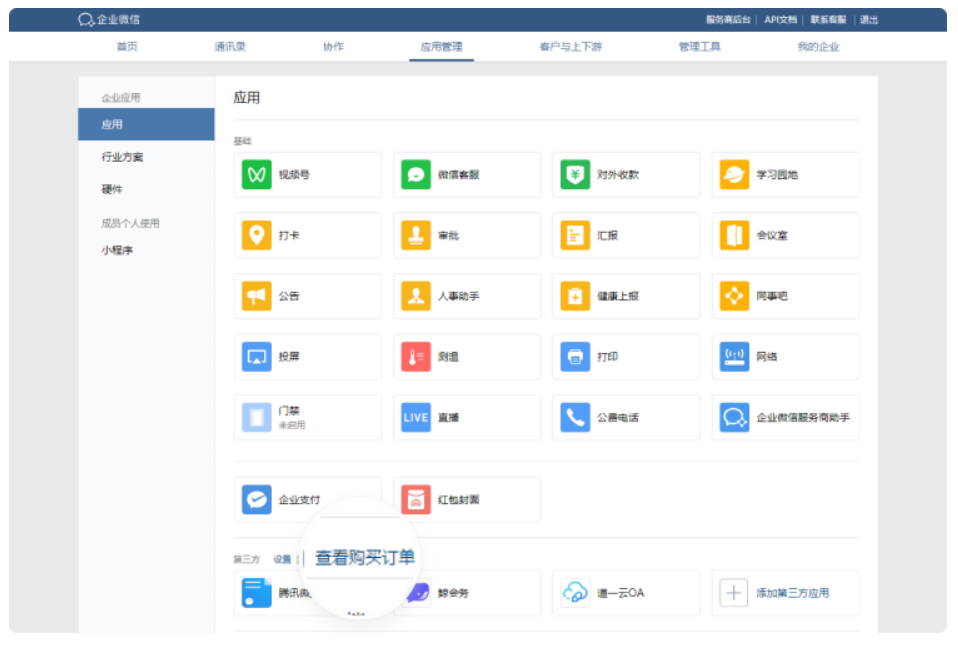This screenshot has height=652, width=958.
Task: Open the 我的企业 tab
Action: (x=819, y=46)
